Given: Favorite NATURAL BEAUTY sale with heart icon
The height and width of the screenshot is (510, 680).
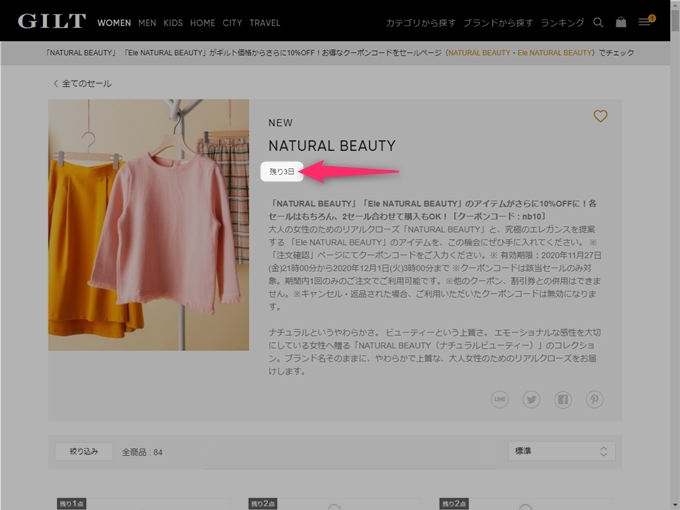Looking at the screenshot, I should [600, 116].
